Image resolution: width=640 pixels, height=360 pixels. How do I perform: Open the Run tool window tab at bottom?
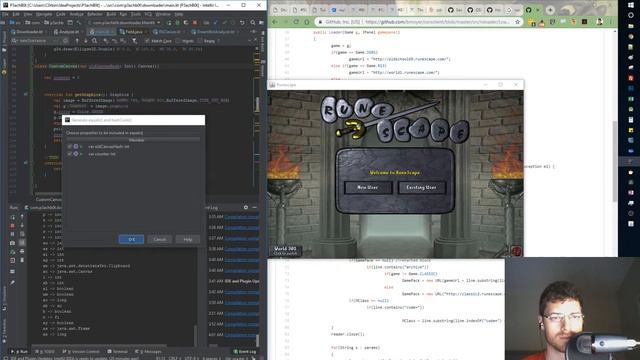point(20,351)
